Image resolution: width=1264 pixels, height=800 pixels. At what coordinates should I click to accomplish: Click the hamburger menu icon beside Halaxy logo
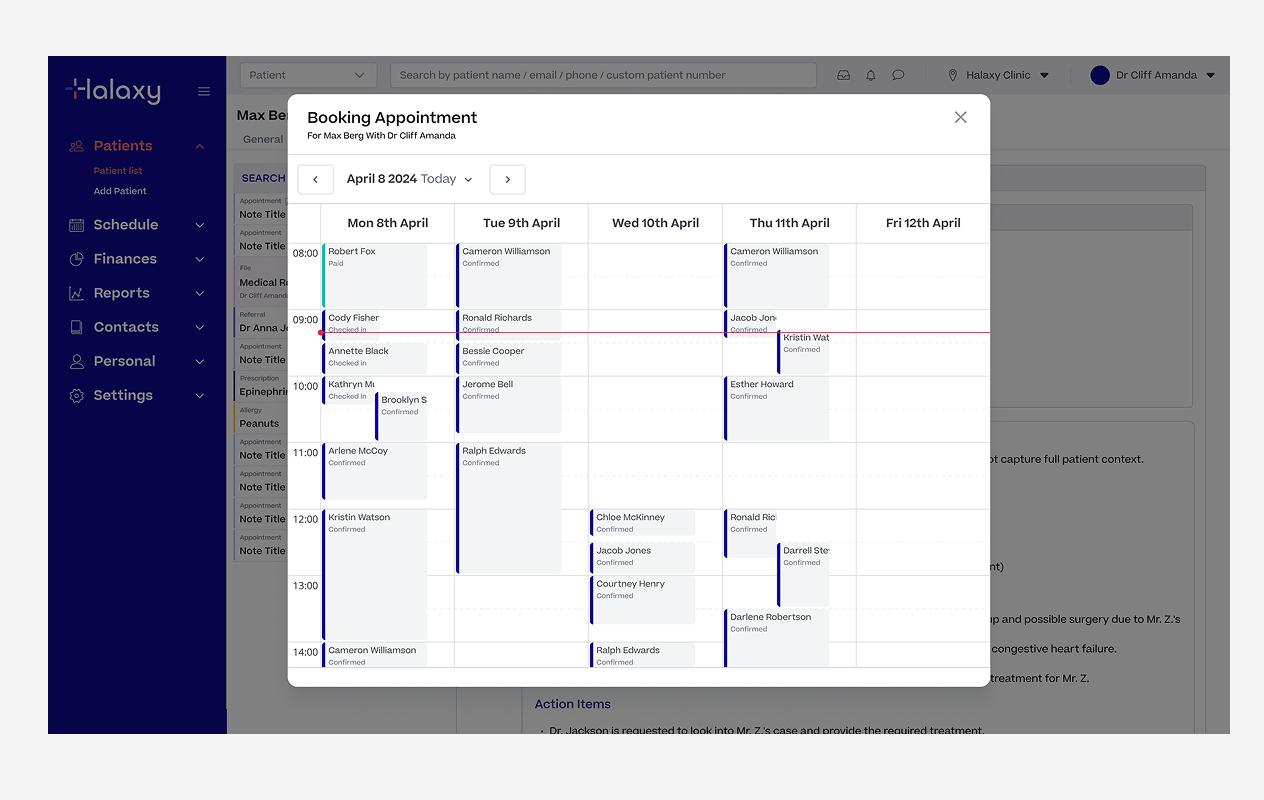pyautogui.click(x=204, y=91)
